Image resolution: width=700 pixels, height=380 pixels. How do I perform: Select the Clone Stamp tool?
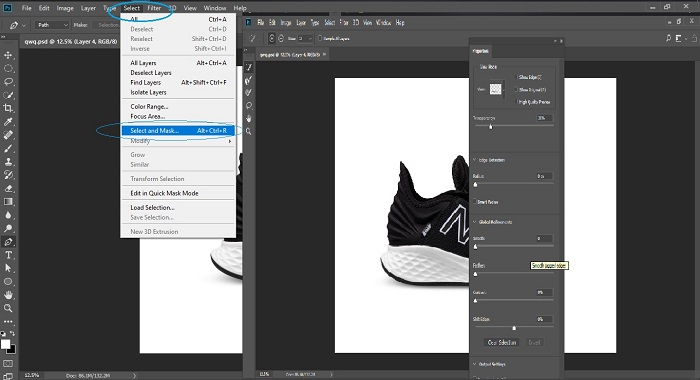coord(8,162)
